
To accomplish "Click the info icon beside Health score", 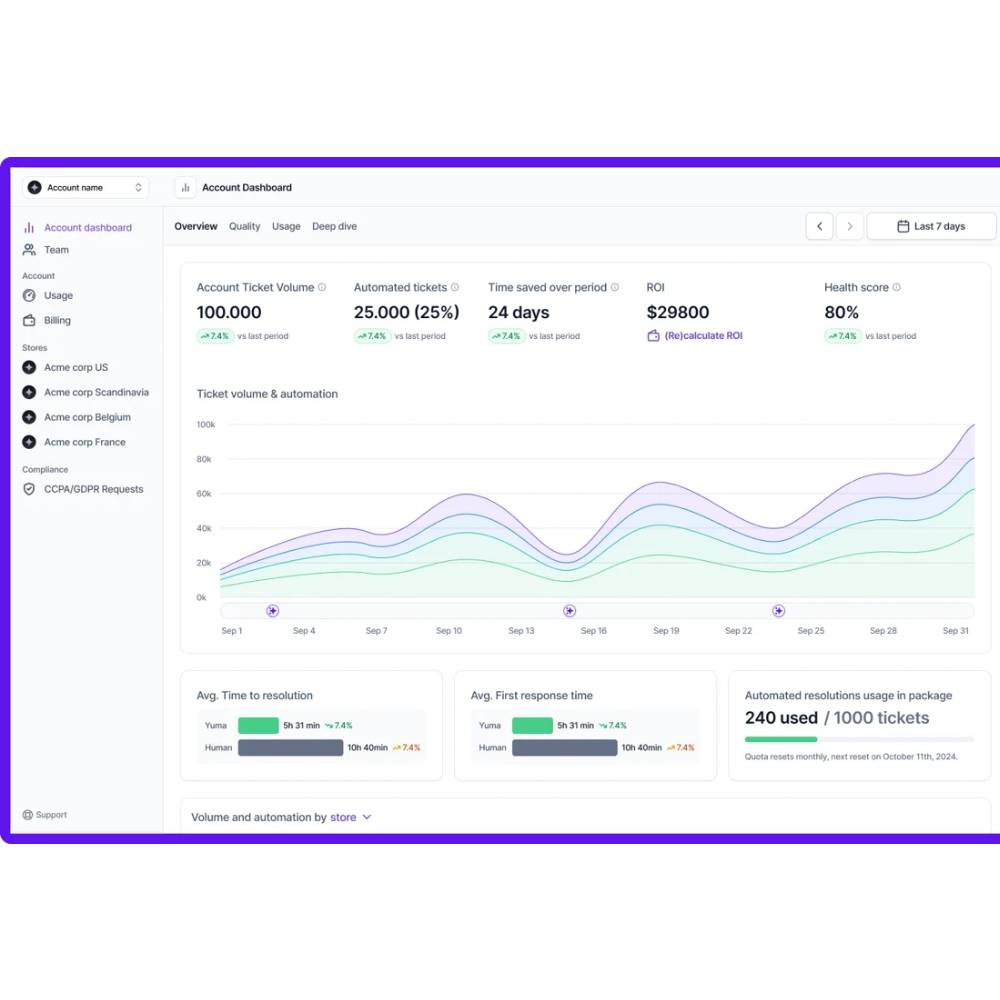I will pyautogui.click(x=896, y=288).
